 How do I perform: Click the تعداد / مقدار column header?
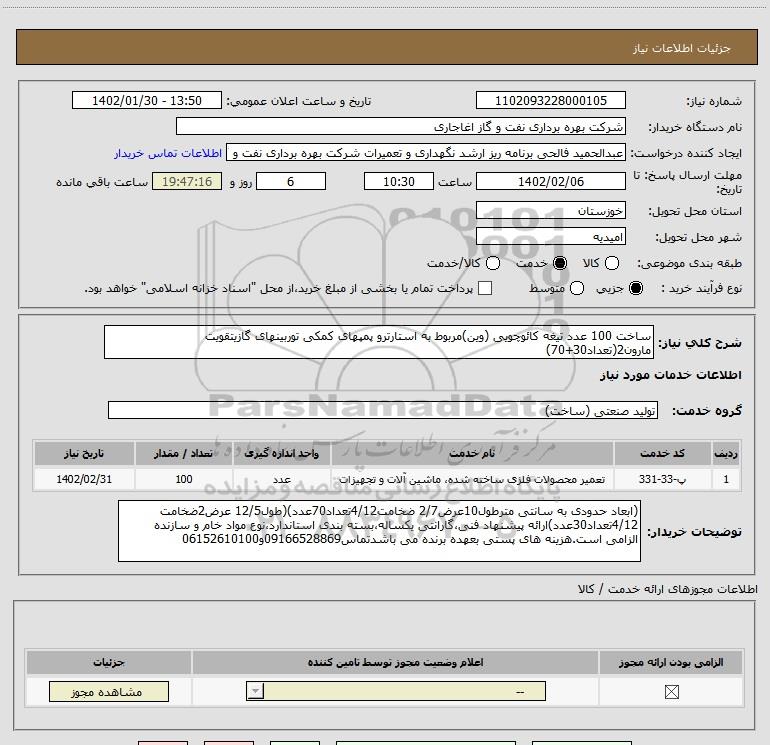pos(183,453)
